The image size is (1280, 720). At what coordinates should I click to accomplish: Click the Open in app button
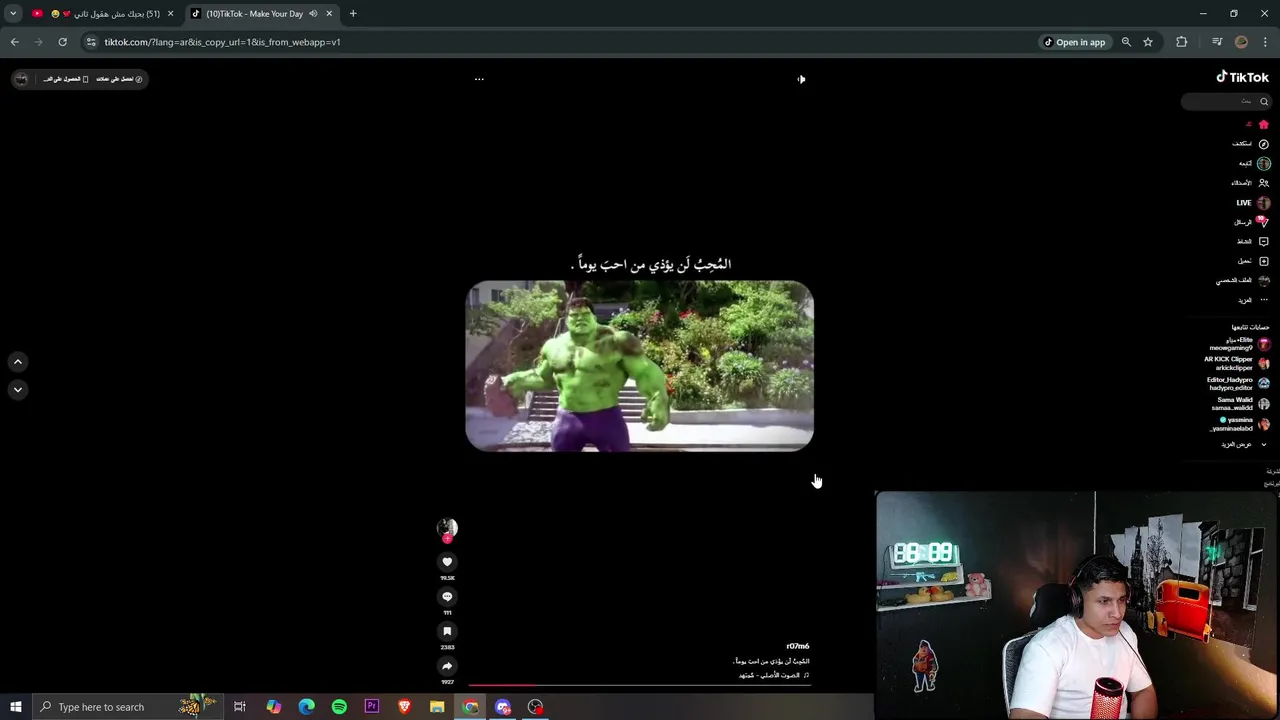(x=1075, y=42)
